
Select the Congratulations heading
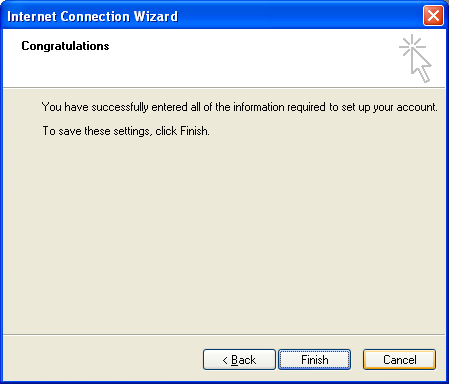[x=65, y=46]
